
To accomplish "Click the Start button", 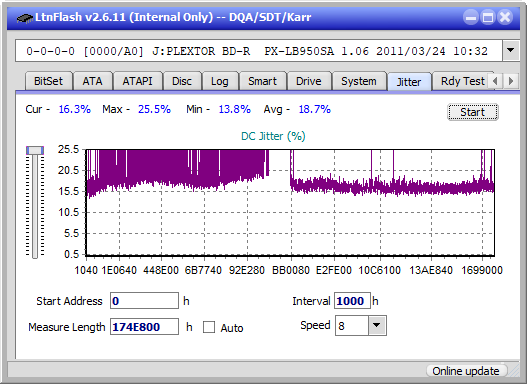I will click(x=473, y=112).
